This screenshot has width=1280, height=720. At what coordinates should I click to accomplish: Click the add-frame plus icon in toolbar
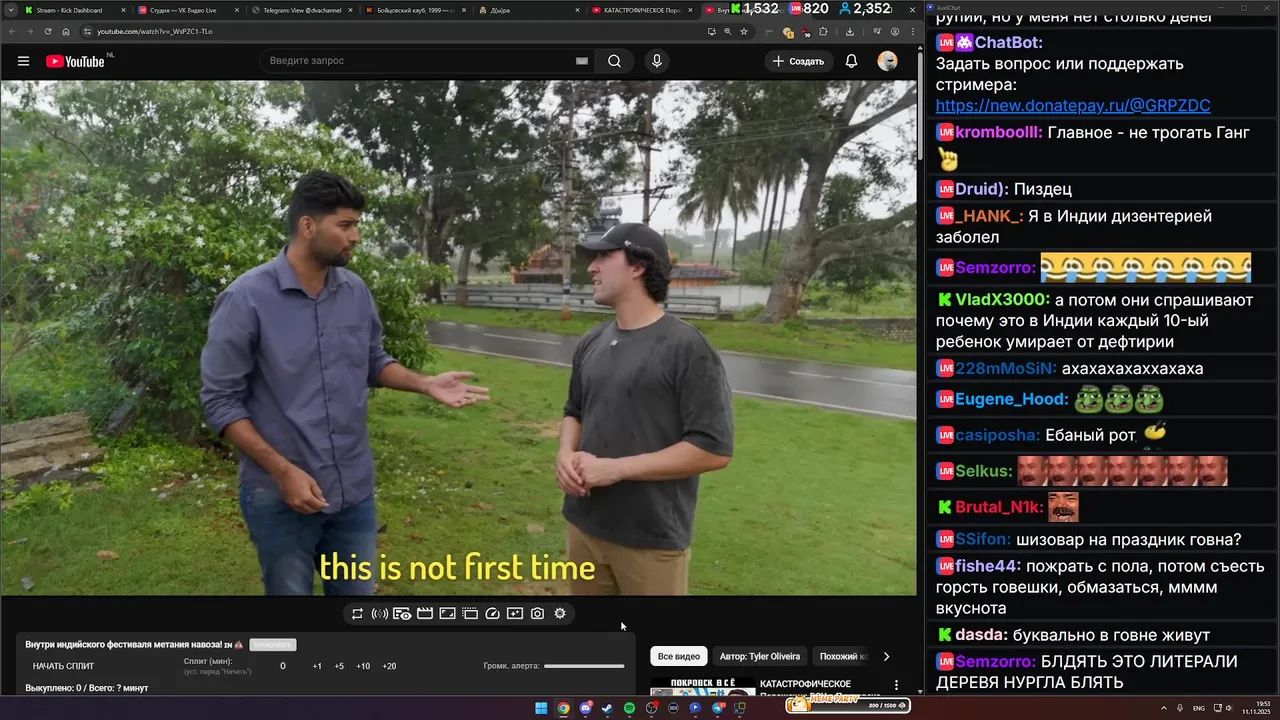(x=515, y=614)
